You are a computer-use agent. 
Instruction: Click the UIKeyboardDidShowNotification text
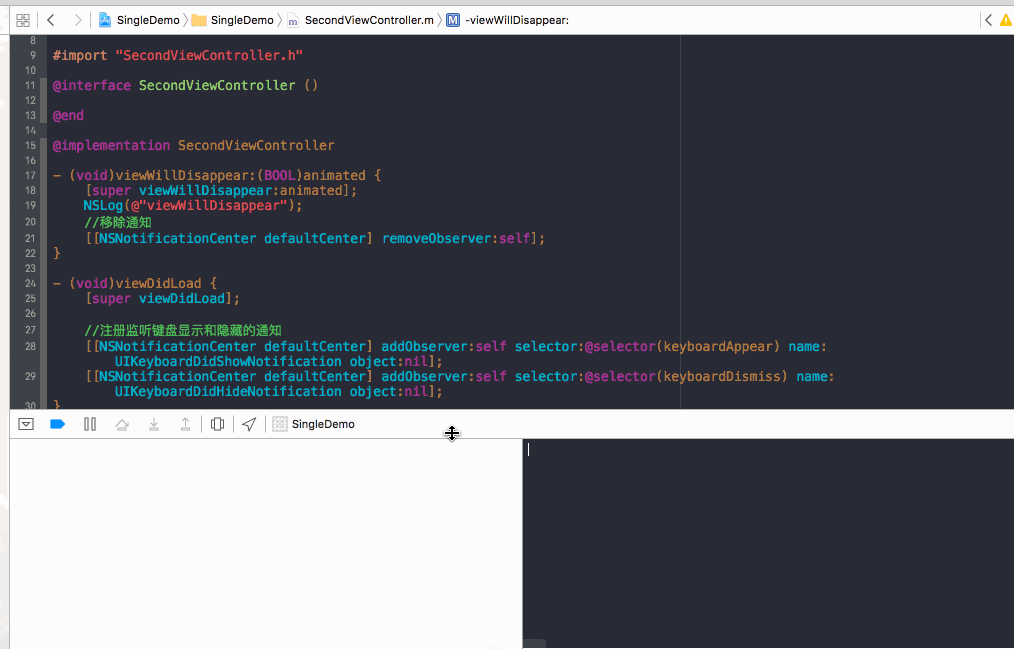tap(228, 361)
